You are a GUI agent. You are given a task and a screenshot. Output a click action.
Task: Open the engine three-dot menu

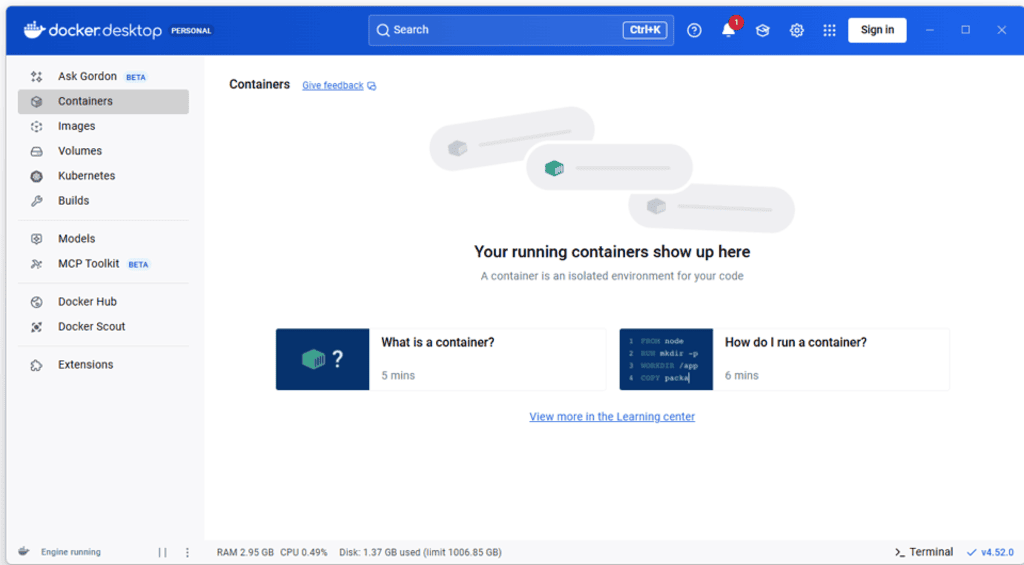coord(187,552)
